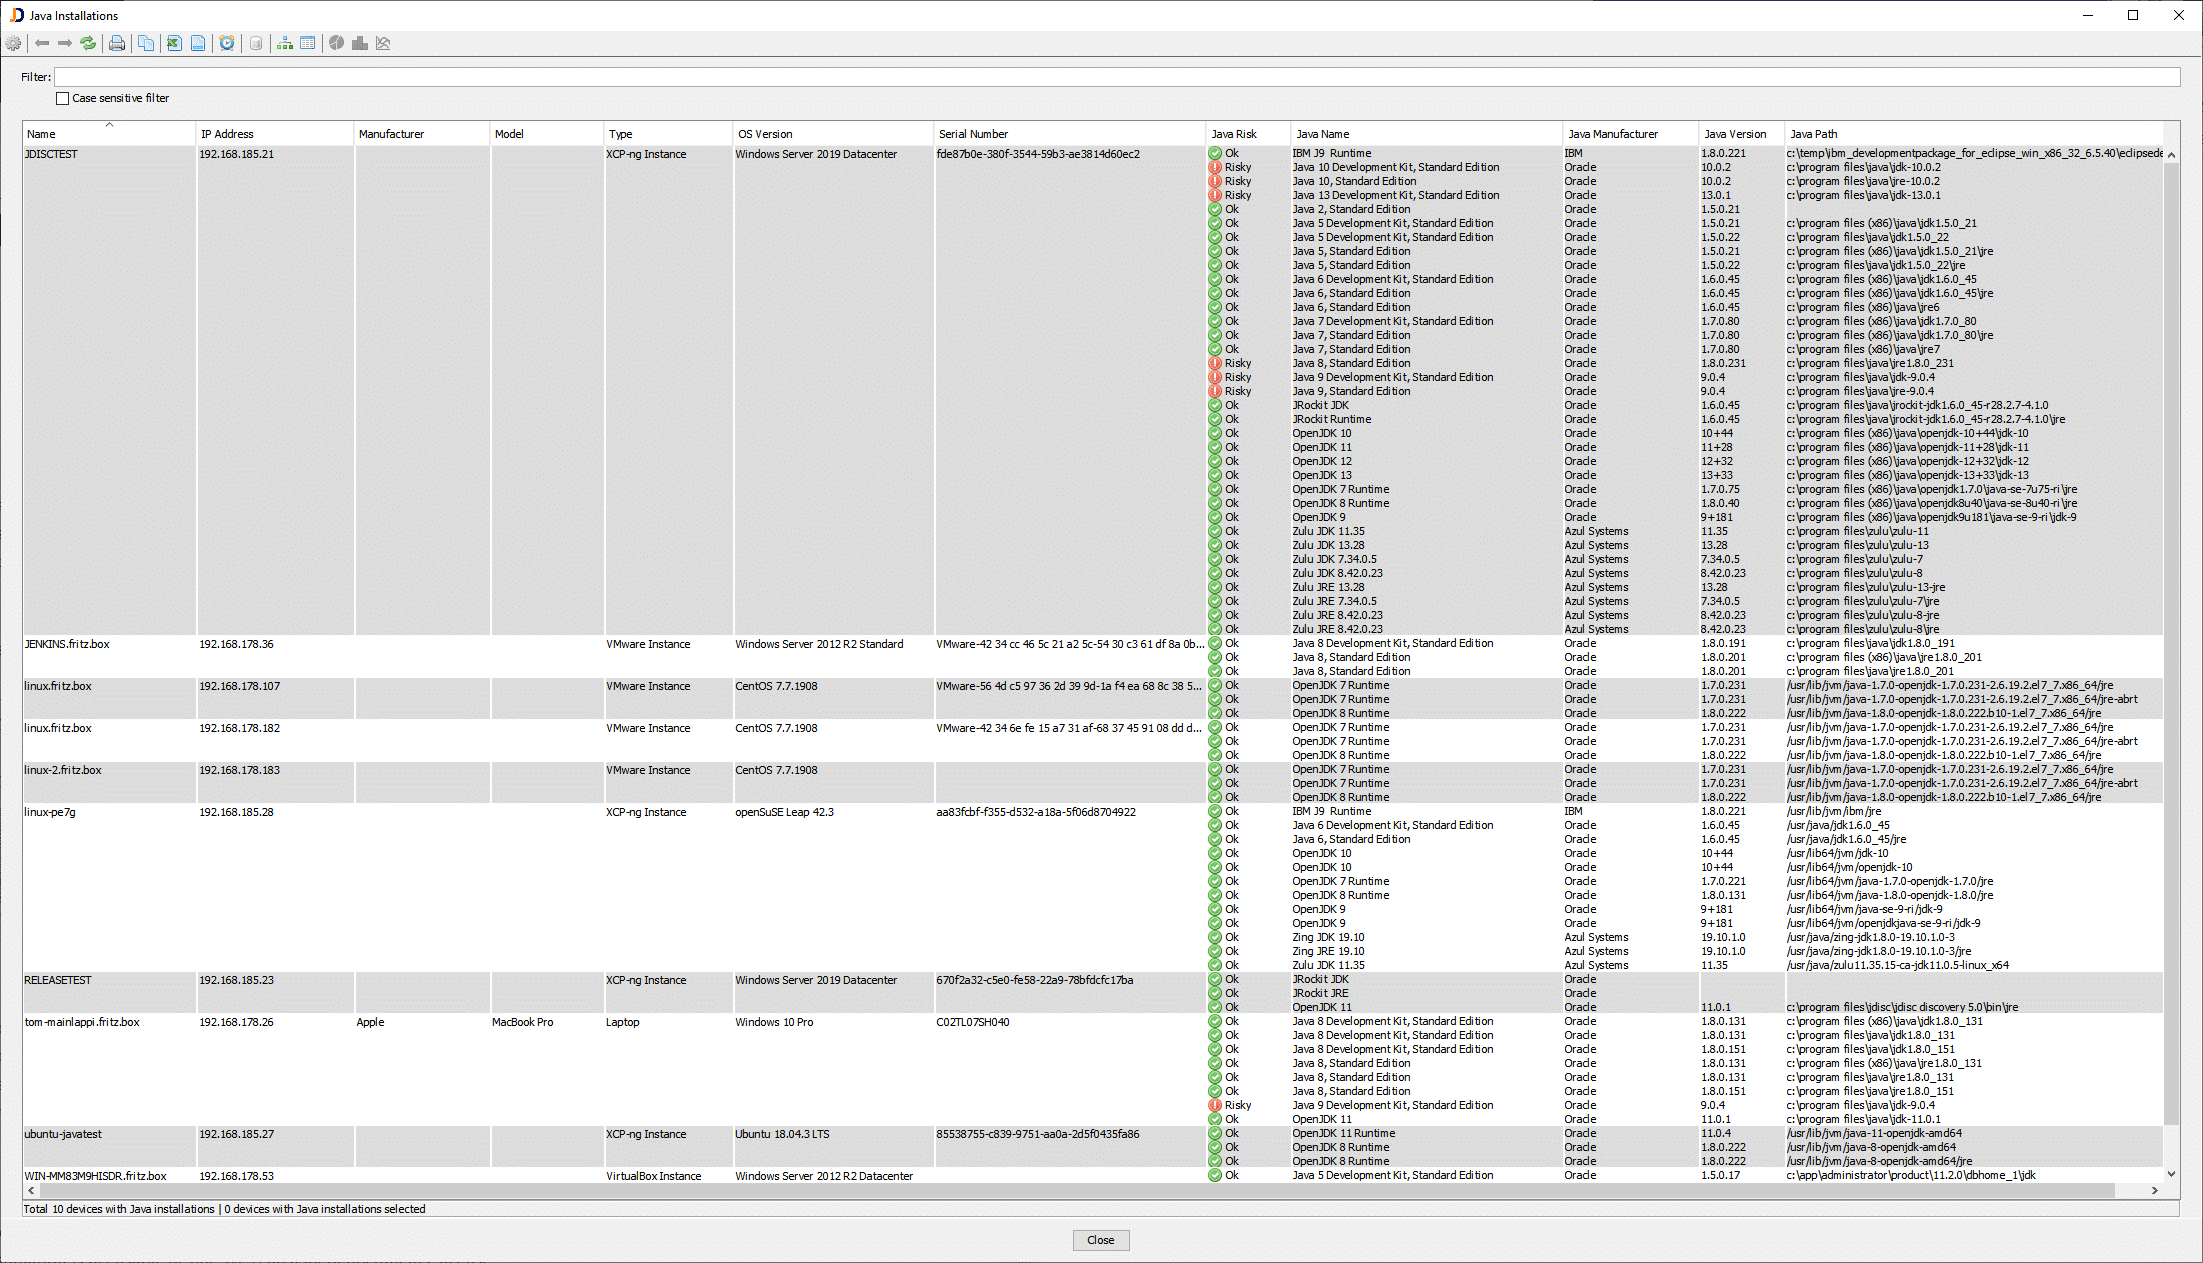The height and width of the screenshot is (1263, 2203).
Task: Refresh the Java installations list
Action: 88,43
